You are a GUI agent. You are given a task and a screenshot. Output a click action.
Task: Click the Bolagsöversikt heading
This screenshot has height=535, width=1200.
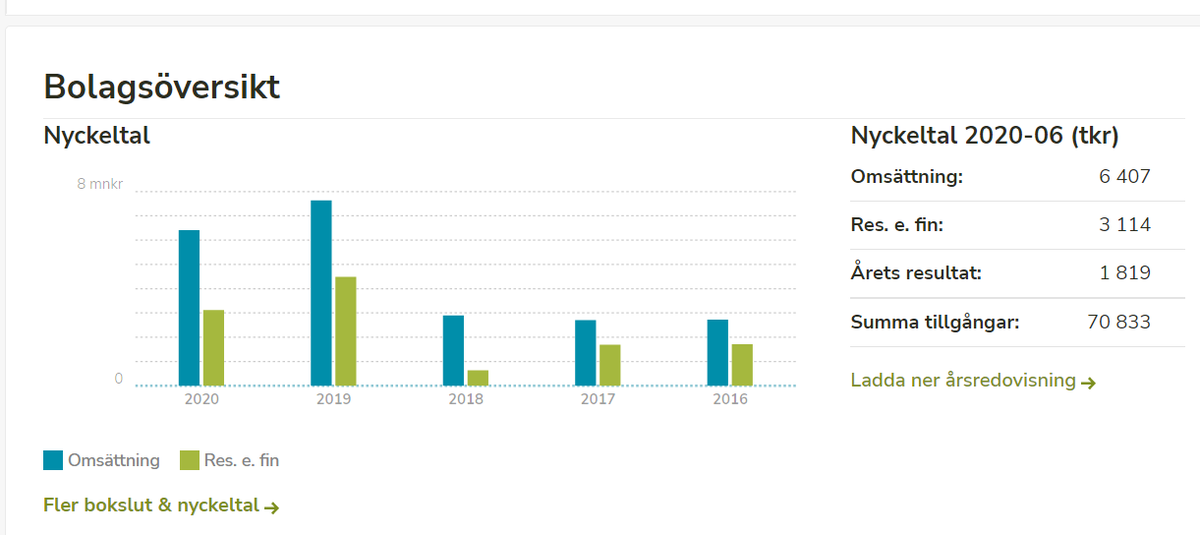pyautogui.click(x=162, y=87)
